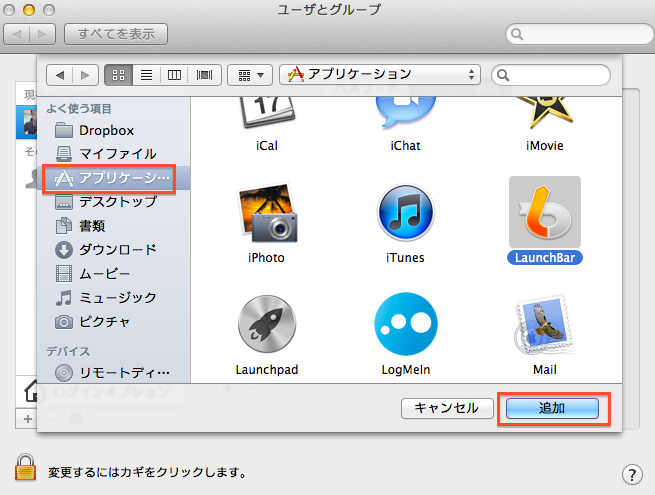This screenshot has width=655, height=495.
Task: Switch to Cover Flow view
Action: click(204, 75)
